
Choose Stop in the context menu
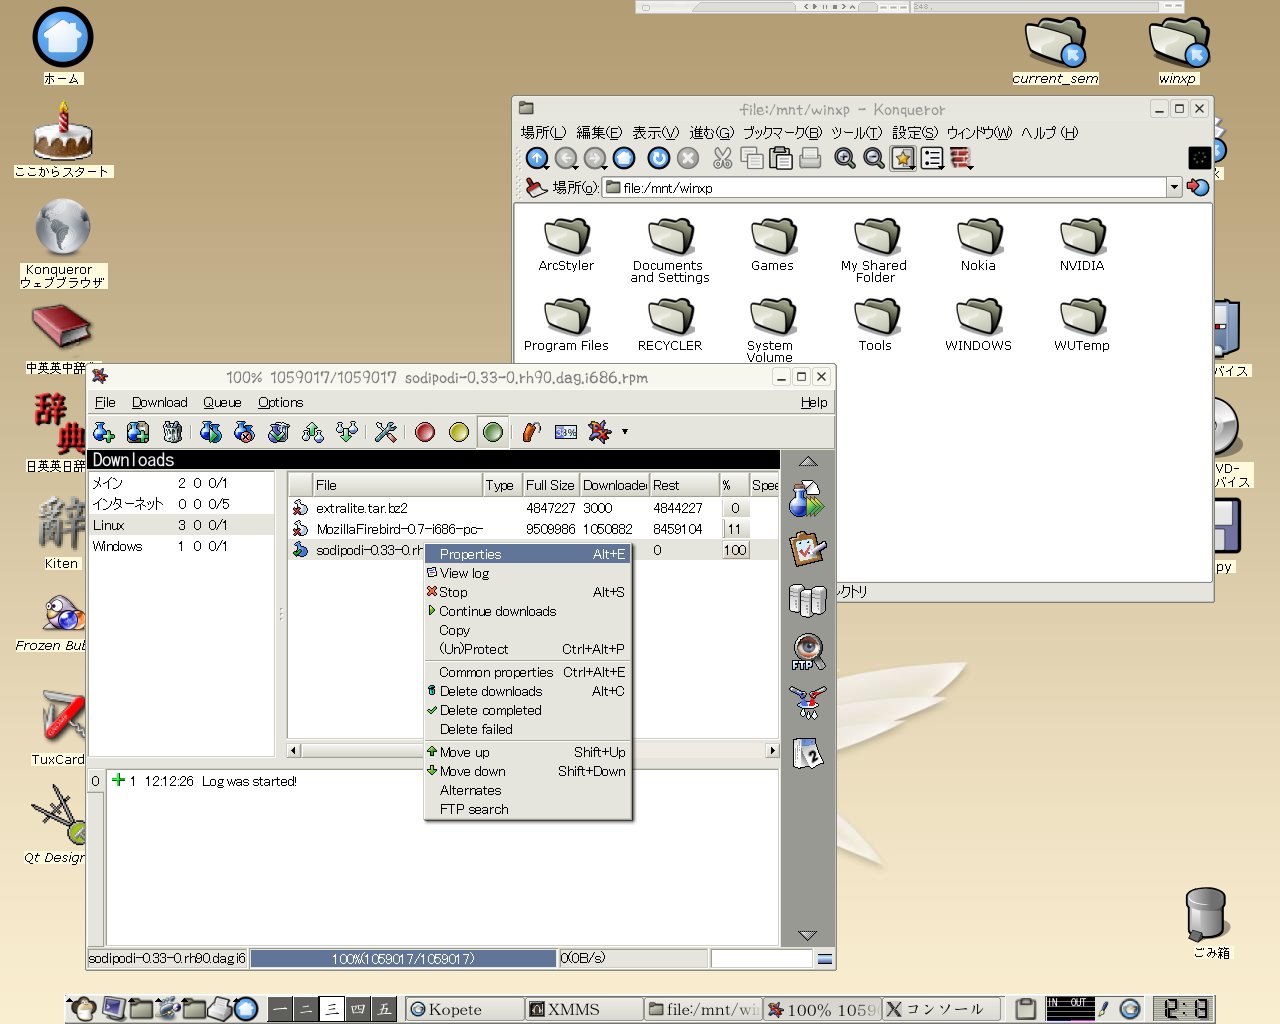tap(529, 592)
